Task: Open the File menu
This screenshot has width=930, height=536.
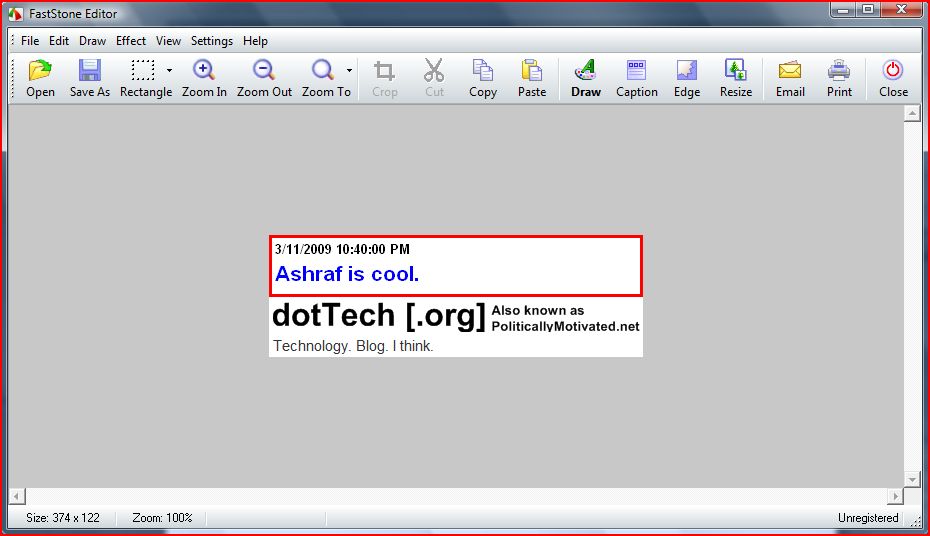Action: 30,41
